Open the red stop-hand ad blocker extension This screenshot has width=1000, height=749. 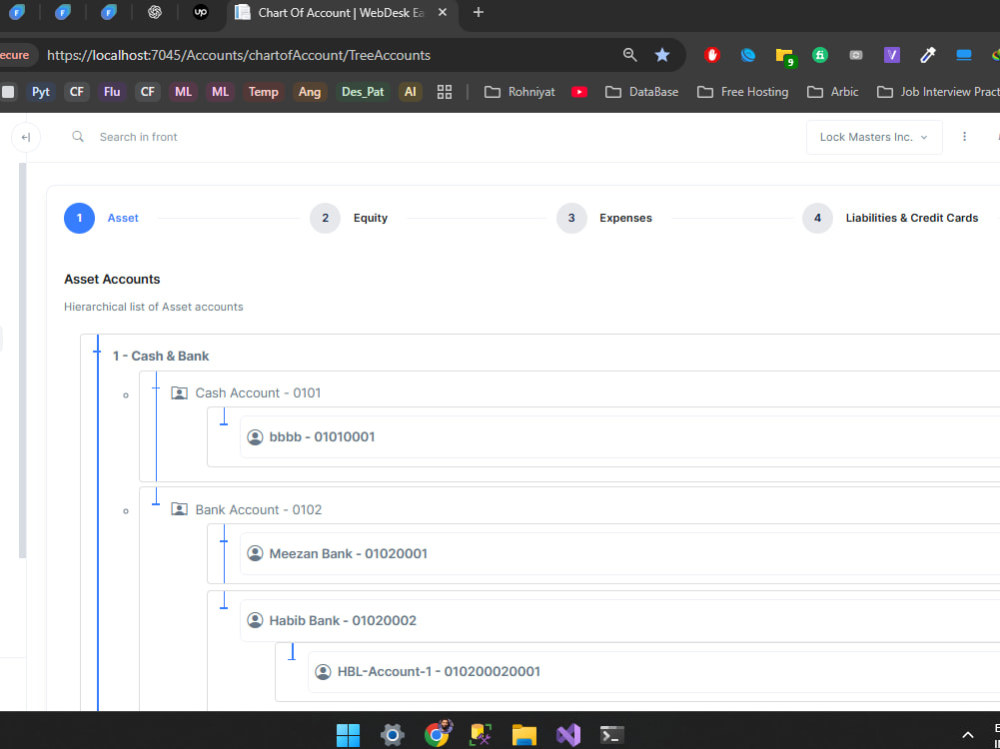(712, 55)
